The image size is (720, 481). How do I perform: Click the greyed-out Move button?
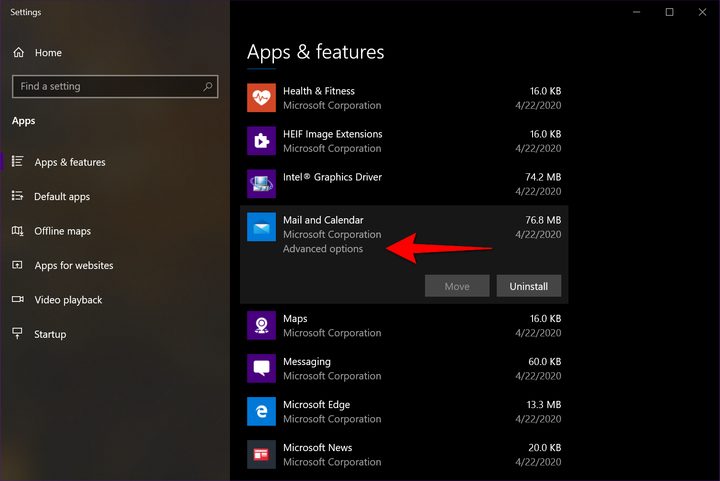click(457, 286)
